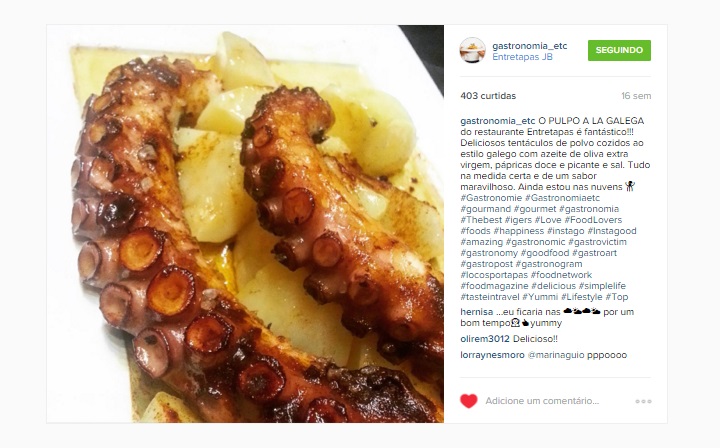View the 403 curtidas likes list
This screenshot has height=448, width=720.
pos(488,95)
